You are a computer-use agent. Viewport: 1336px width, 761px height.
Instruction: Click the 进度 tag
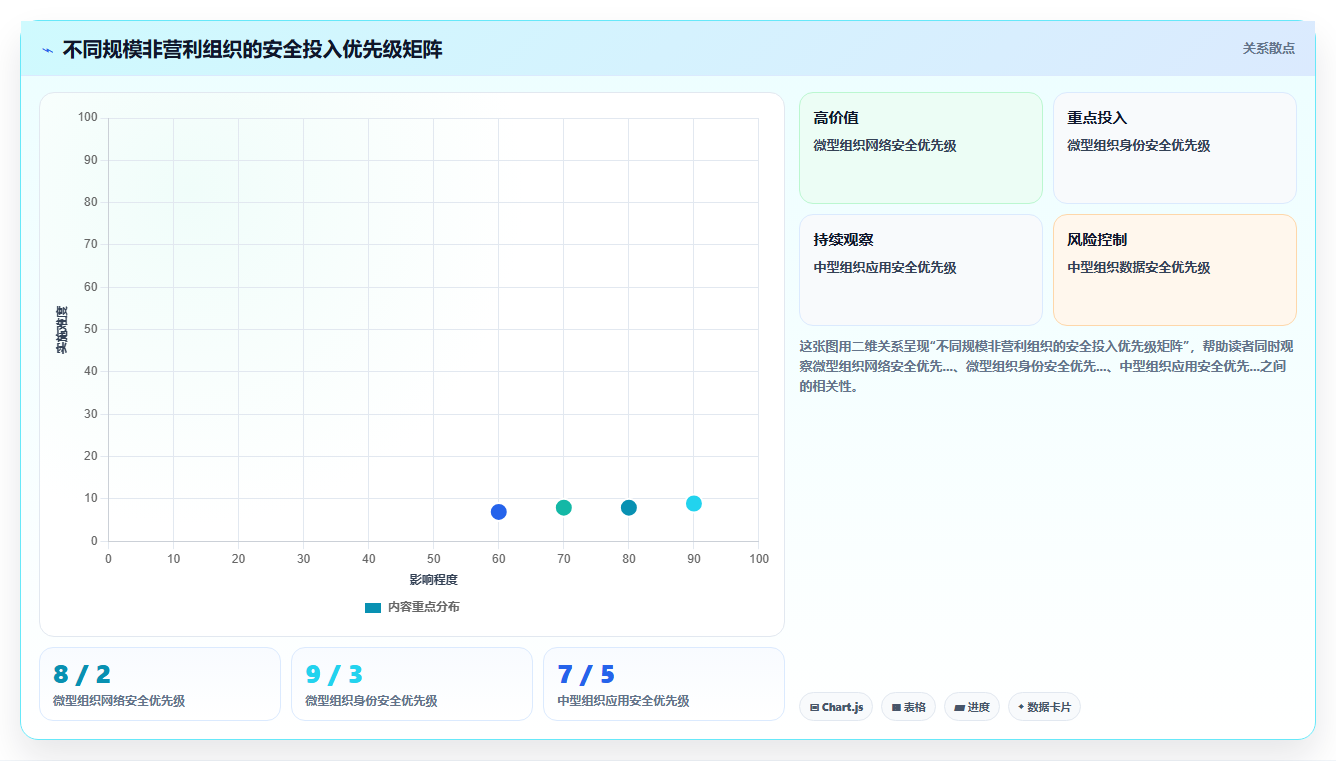click(972, 707)
